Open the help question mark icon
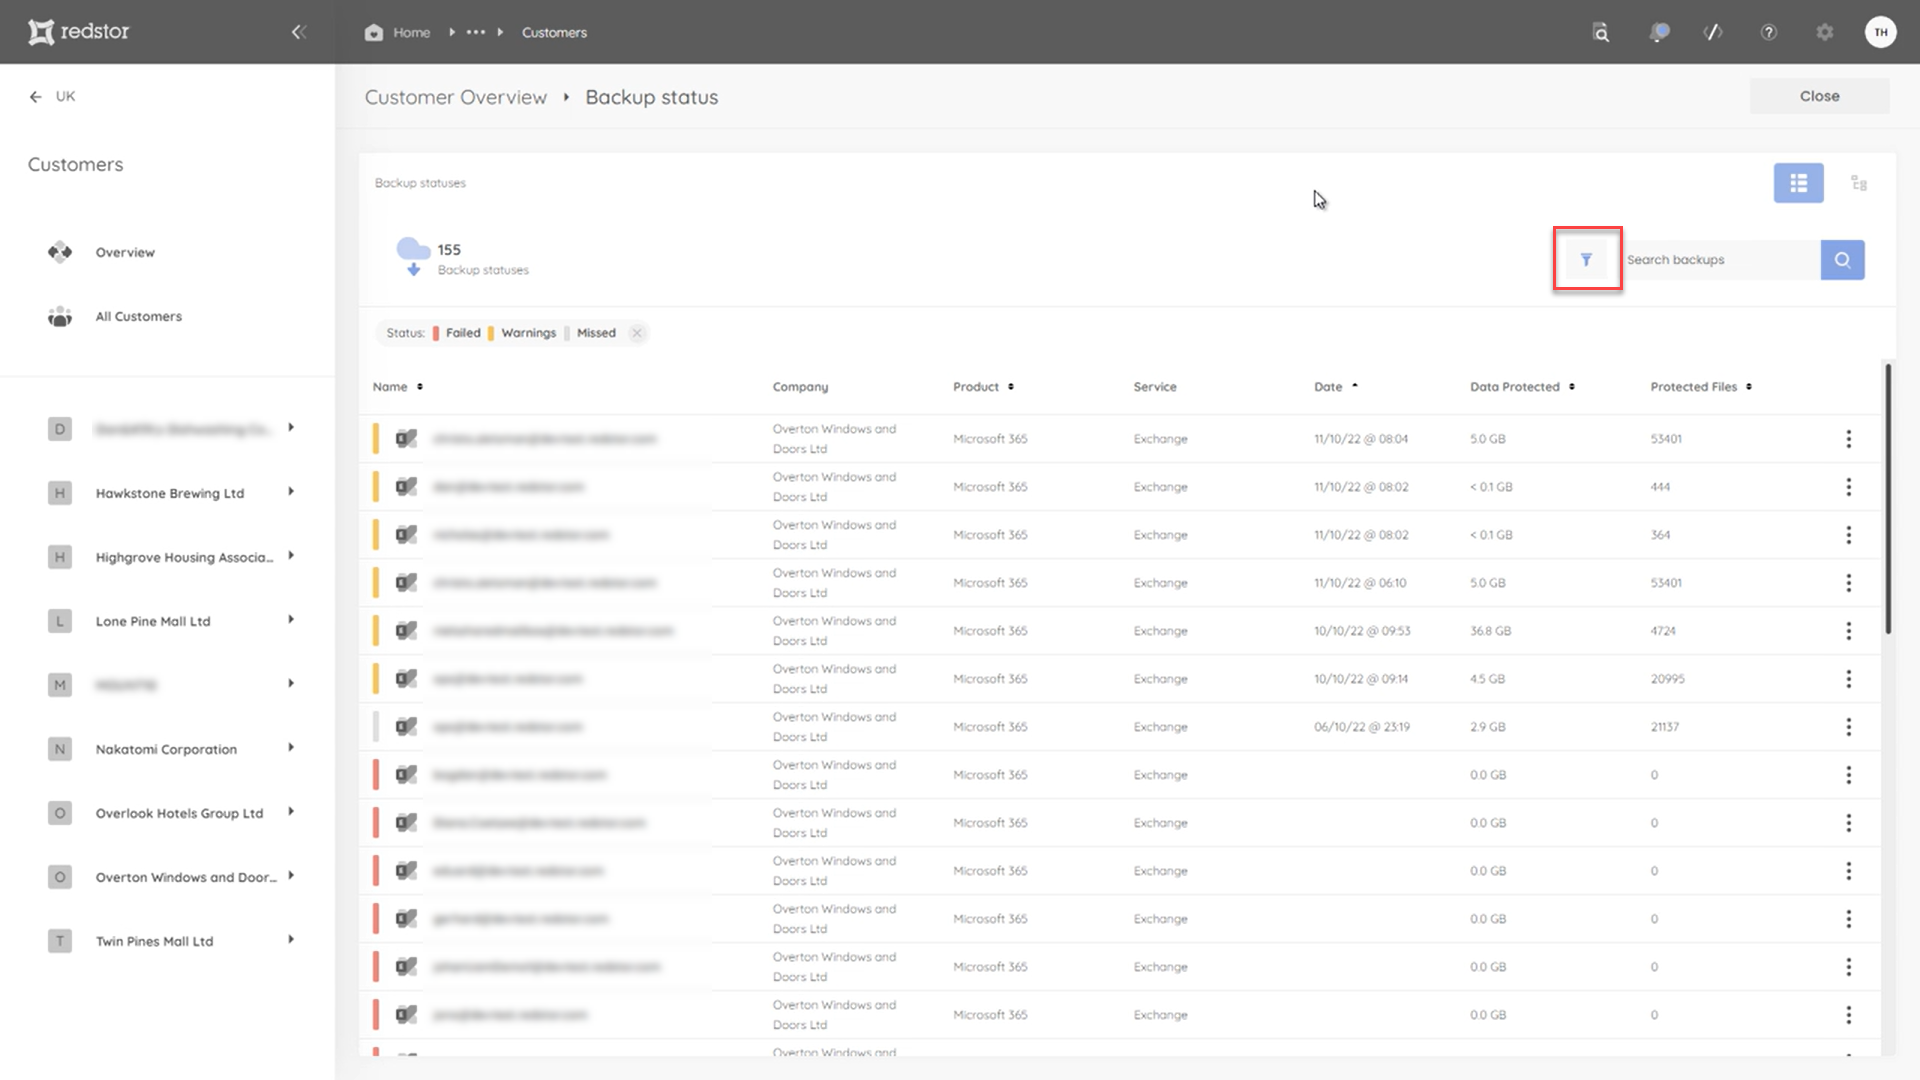 pos(1768,32)
